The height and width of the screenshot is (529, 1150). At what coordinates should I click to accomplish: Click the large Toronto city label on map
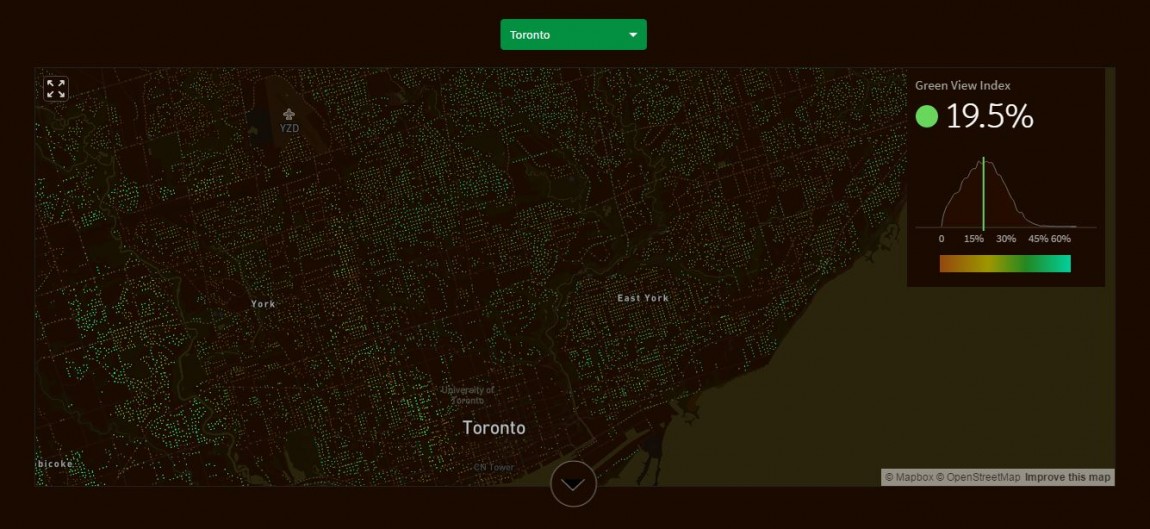pyautogui.click(x=493, y=428)
